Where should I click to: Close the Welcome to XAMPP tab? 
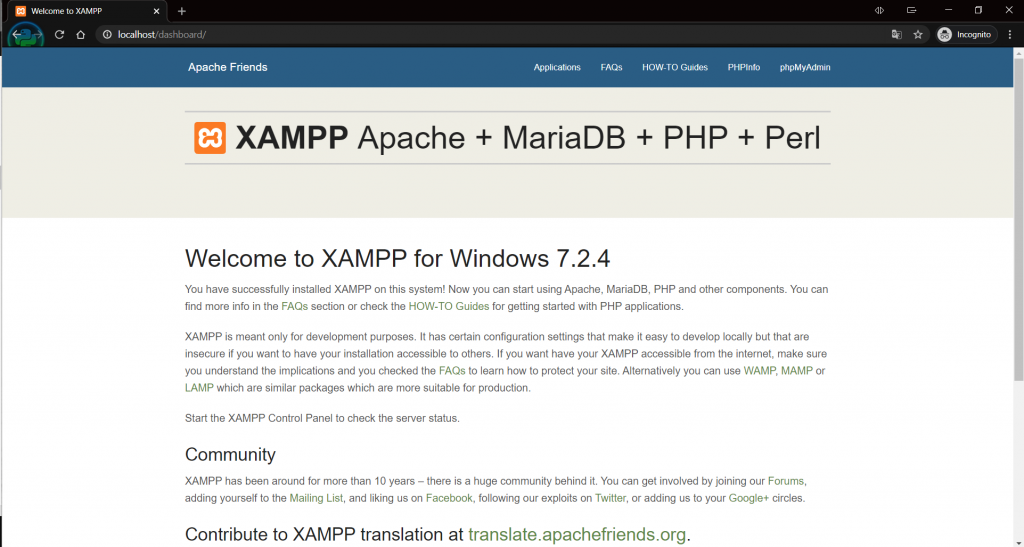pos(157,11)
